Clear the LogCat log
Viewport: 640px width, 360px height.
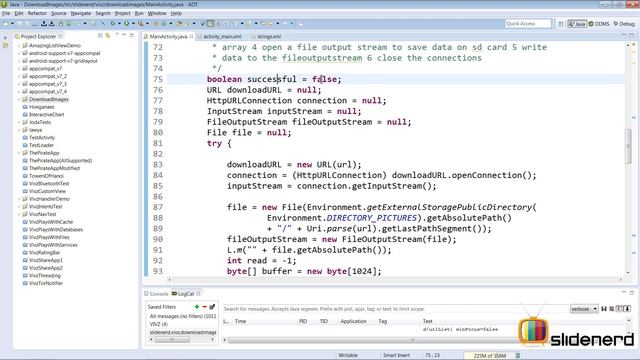click(x=611, y=309)
